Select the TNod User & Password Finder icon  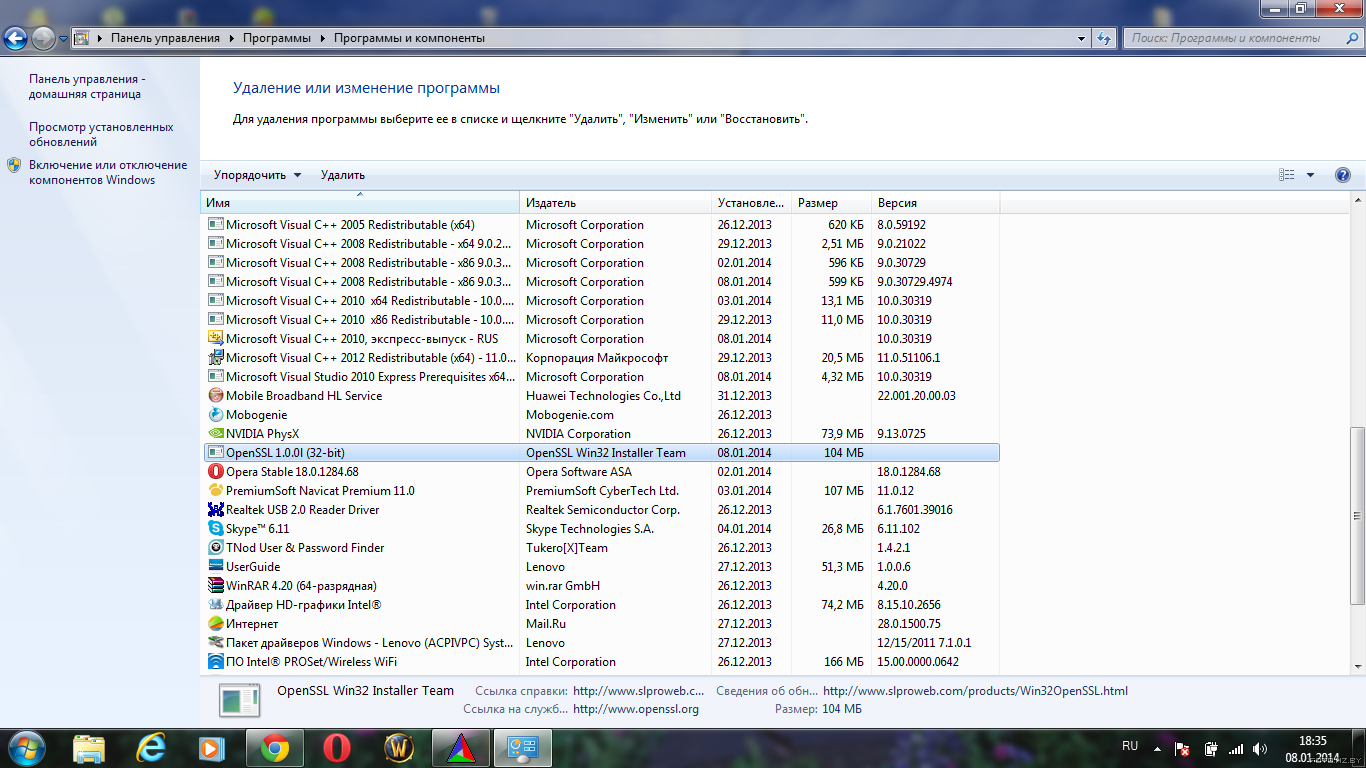(x=215, y=547)
